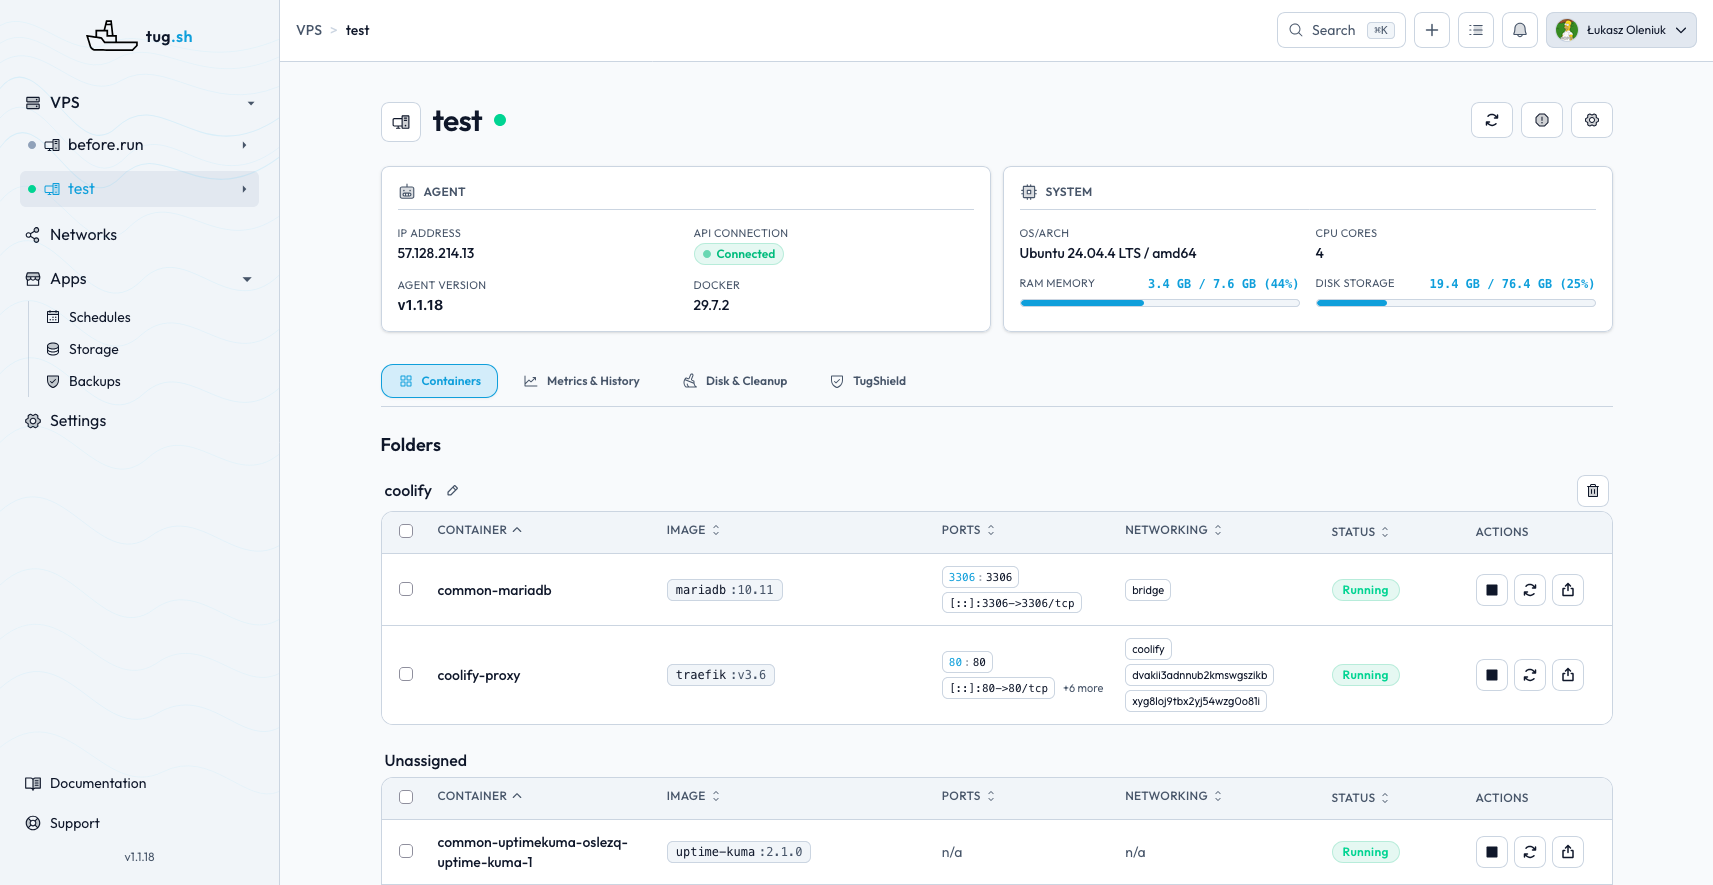Screen dimensions: 1713x885
Task: Select test server in sidebar
Action: 139,189
